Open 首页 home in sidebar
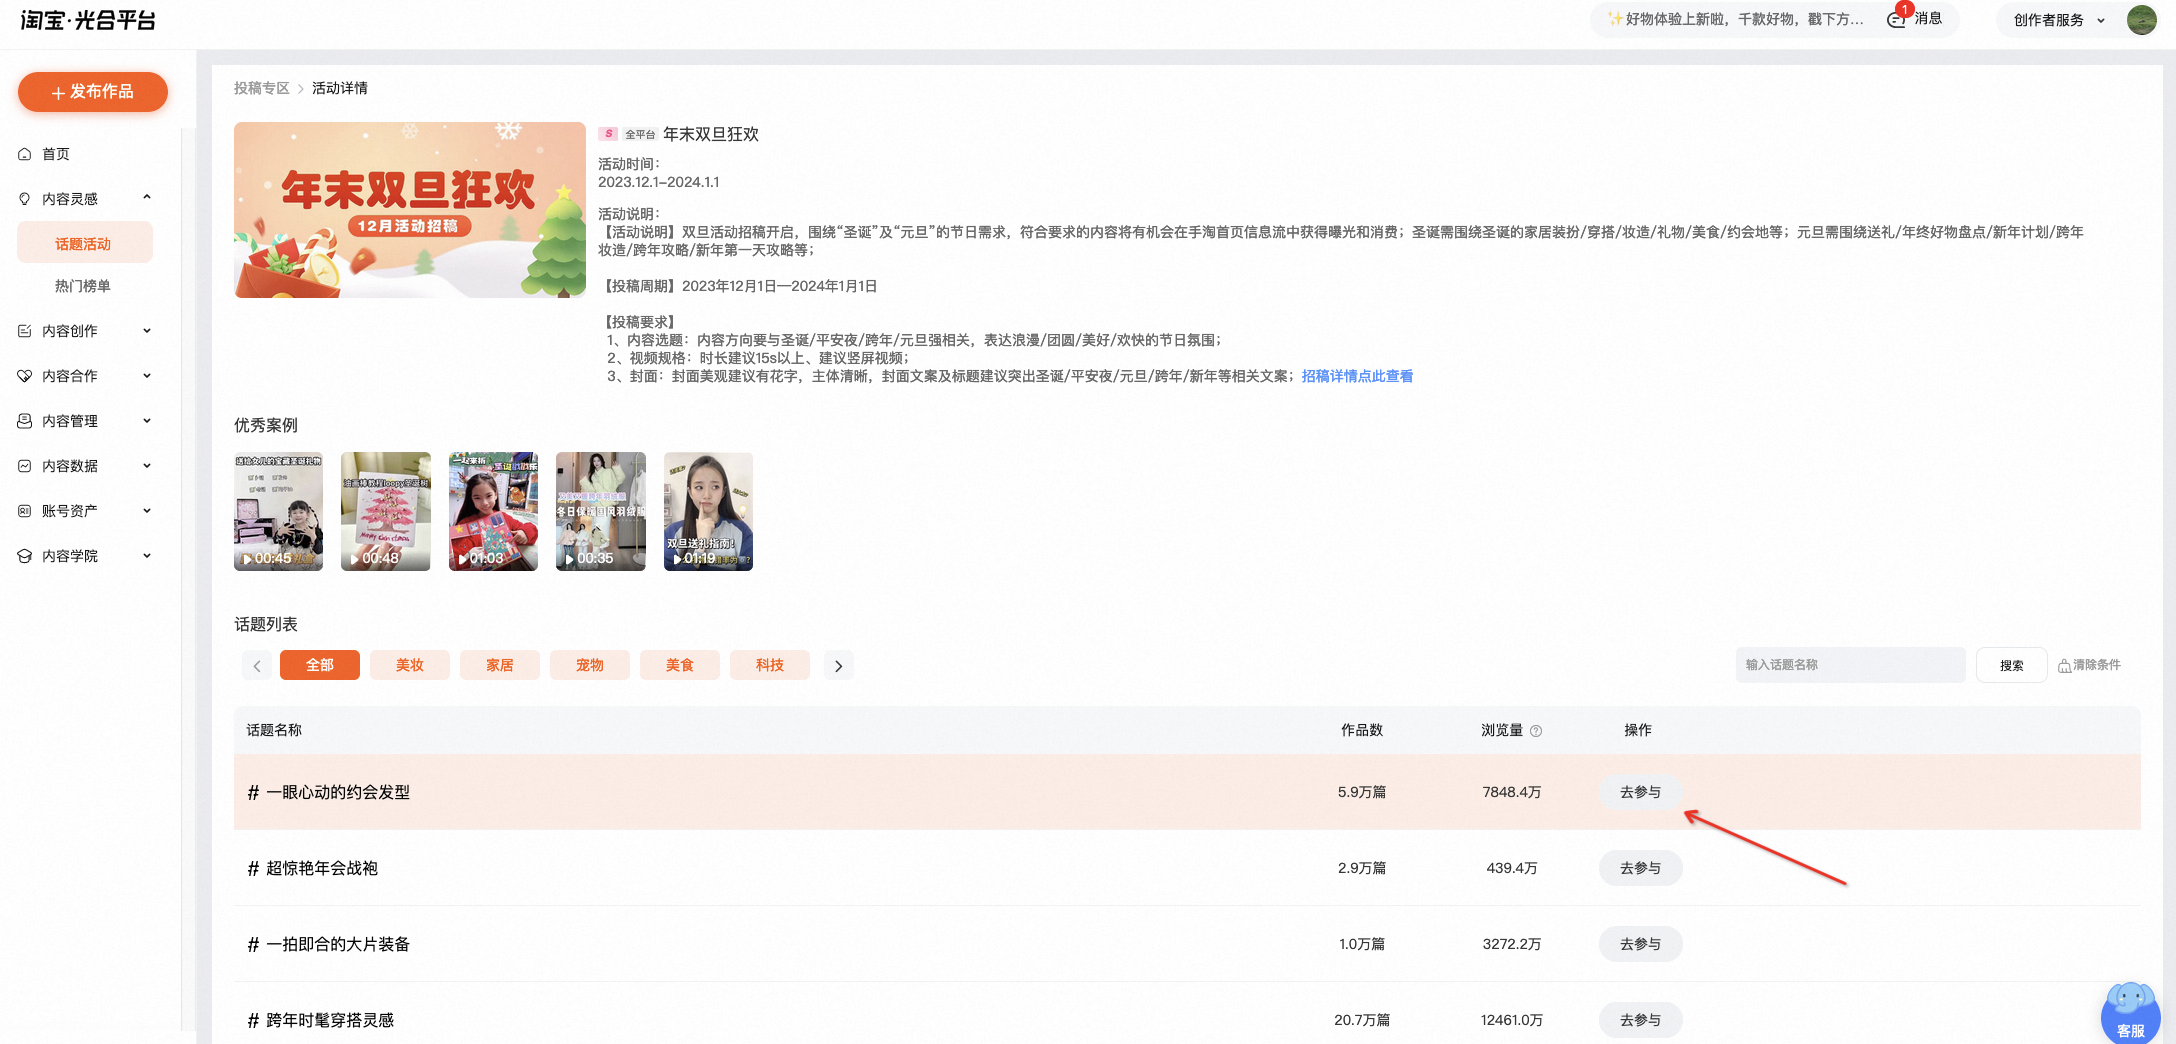This screenshot has height=1044, width=2176. tap(56, 154)
